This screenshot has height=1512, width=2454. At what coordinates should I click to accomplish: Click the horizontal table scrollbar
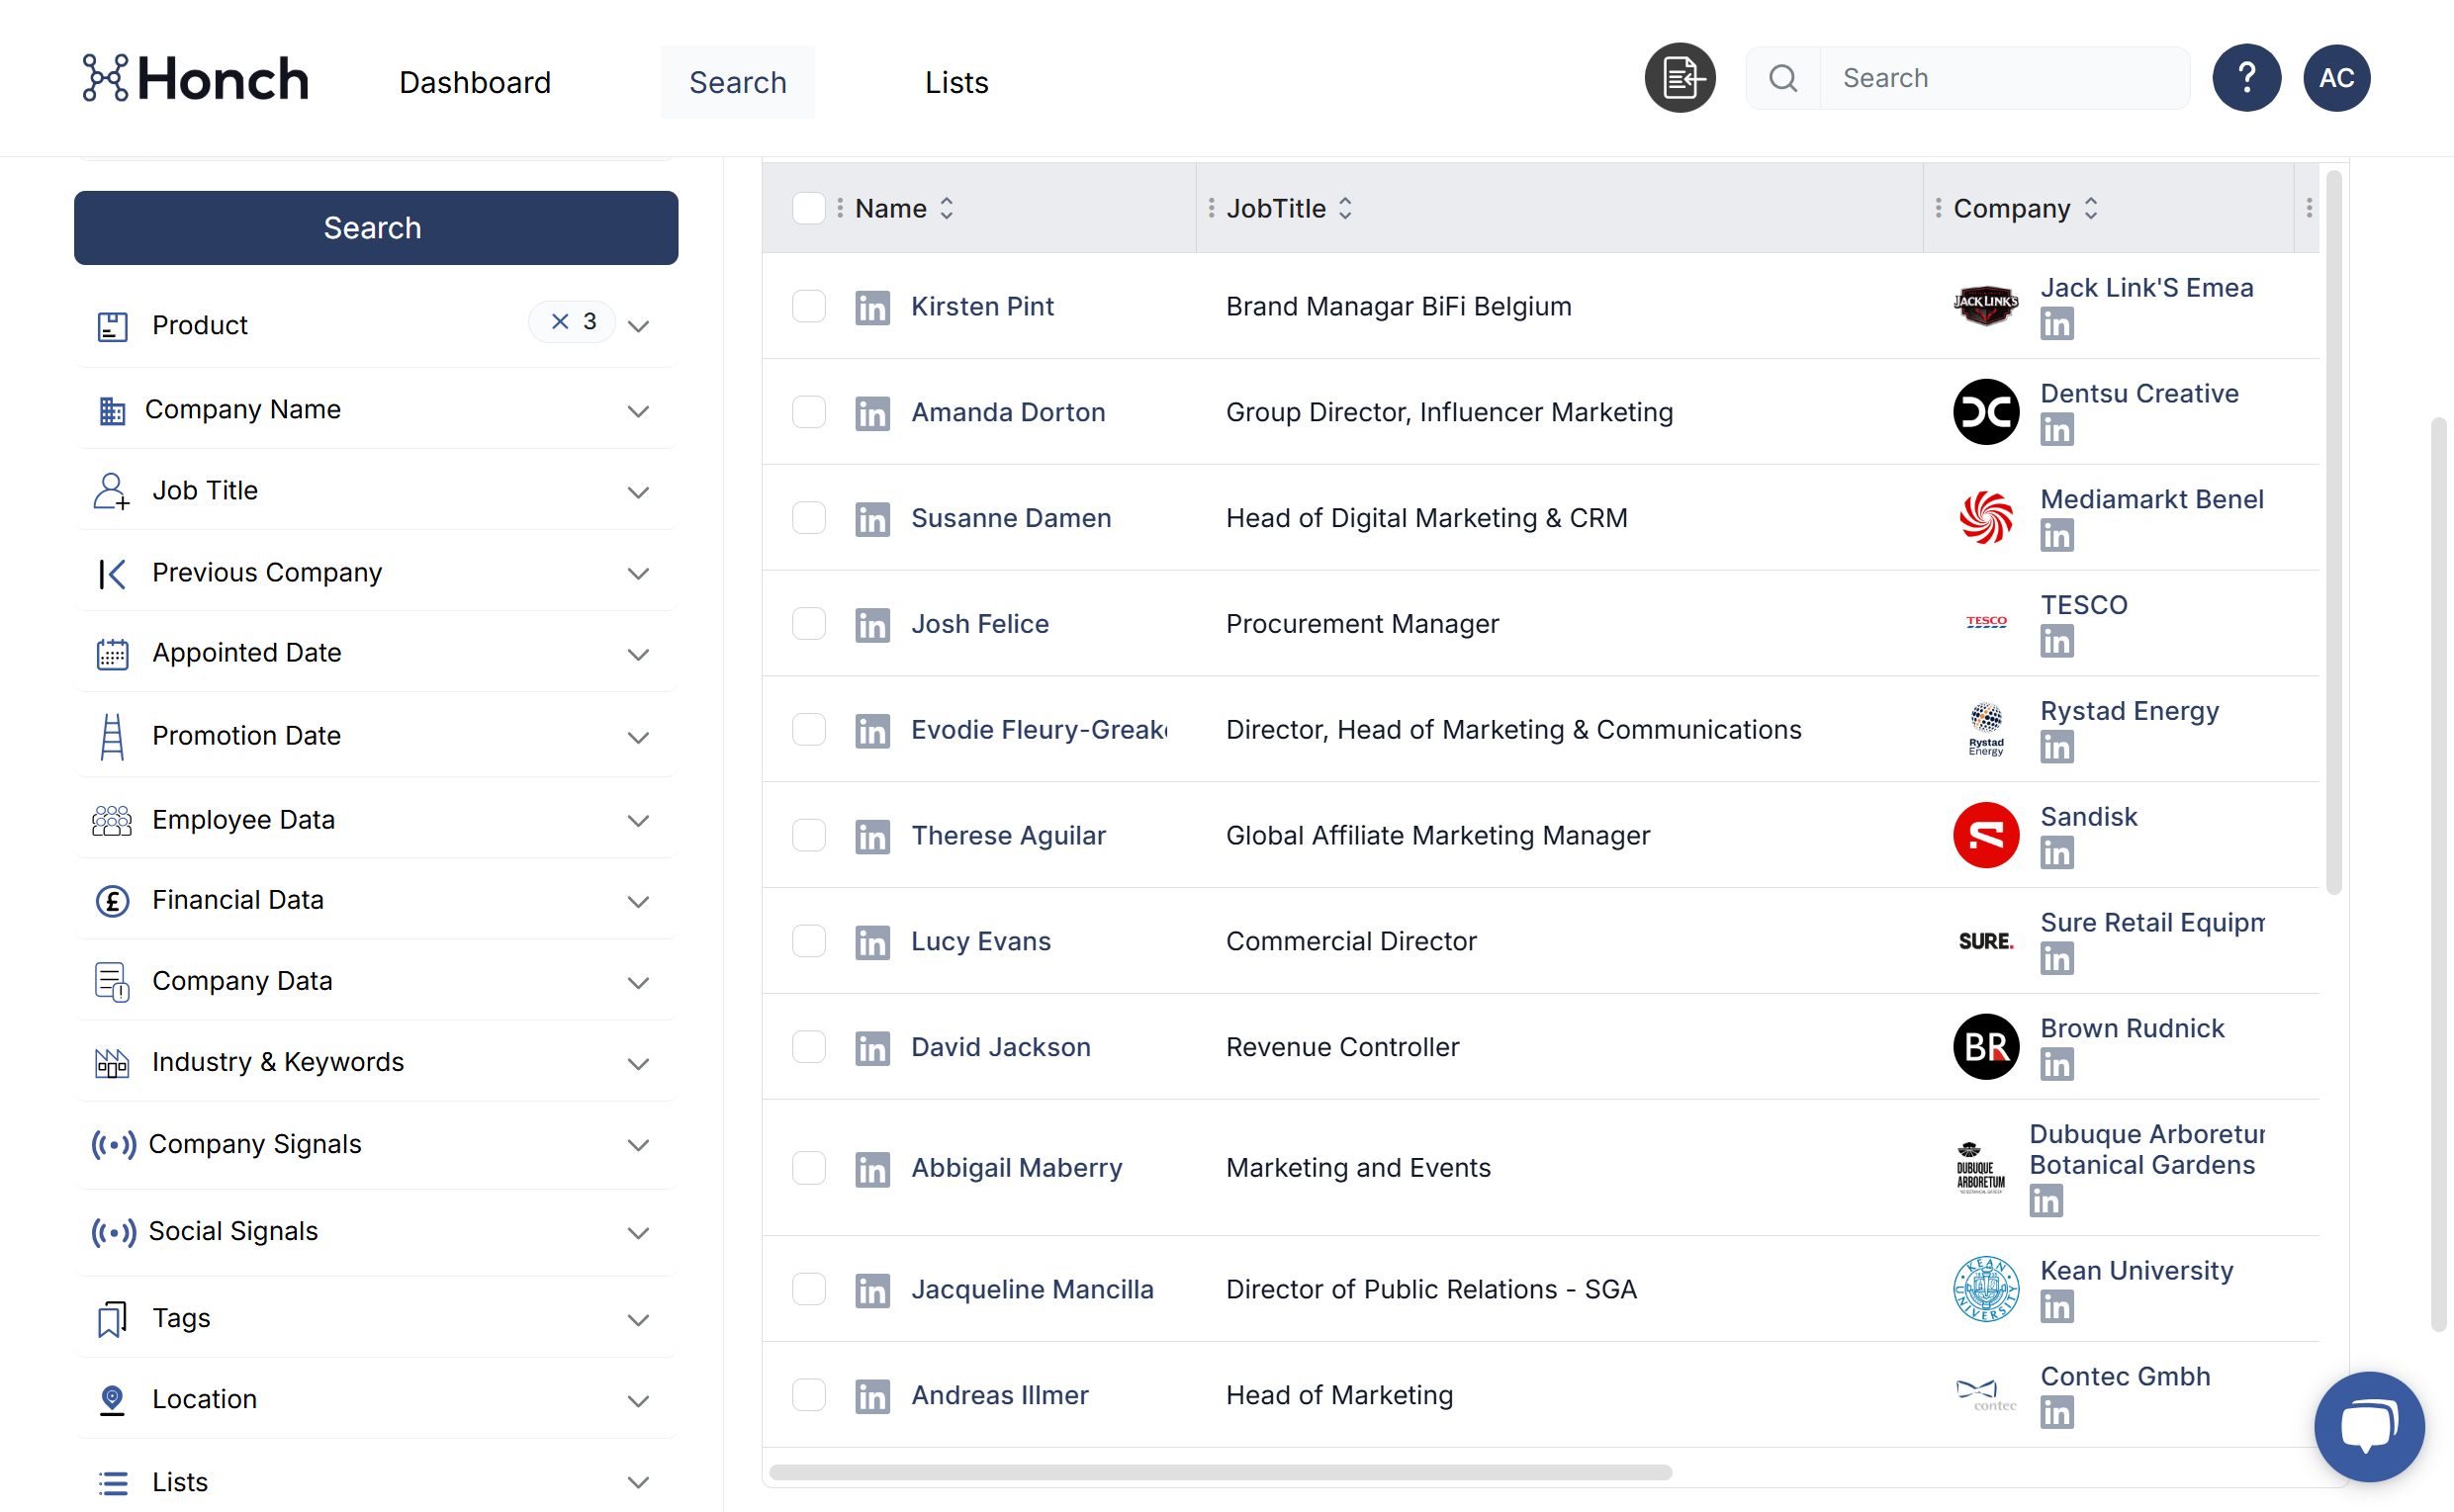1220,1472
